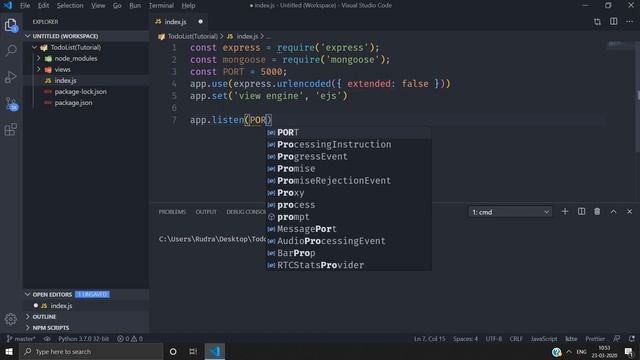Expand the views folder
The height and width of the screenshot is (360, 640).
[39, 69]
